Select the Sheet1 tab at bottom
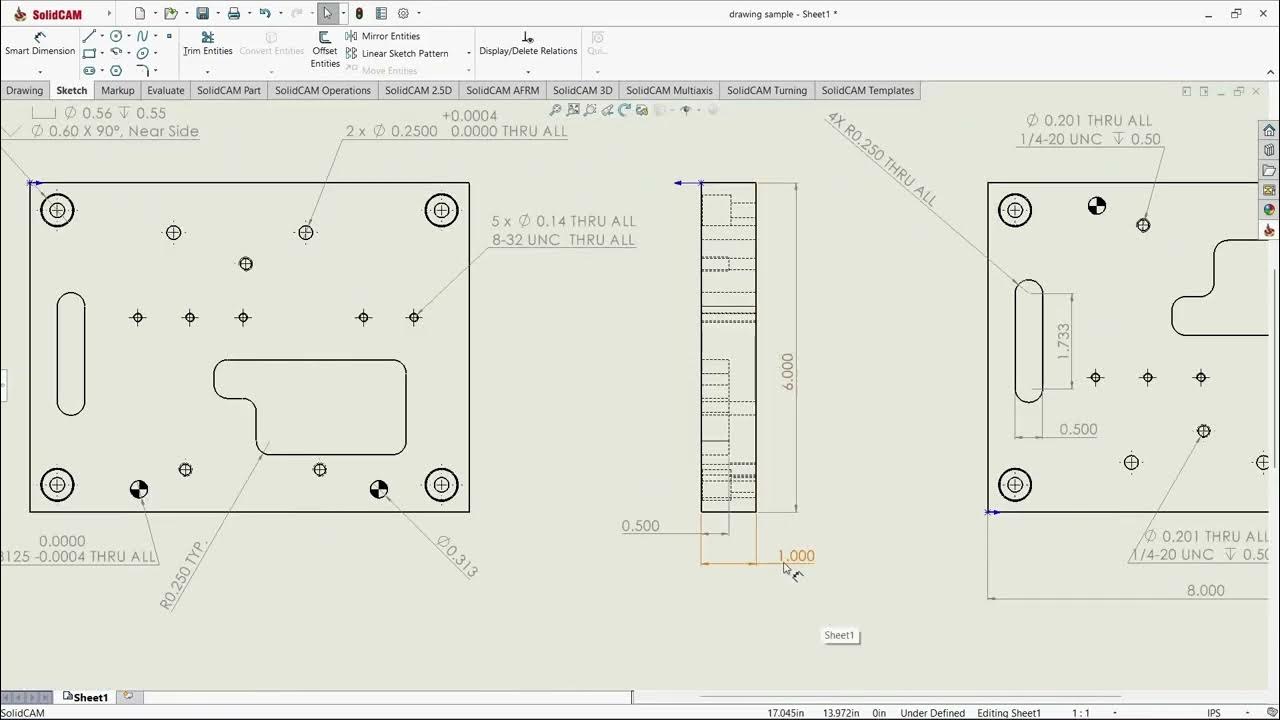The height and width of the screenshot is (720, 1280). point(85,697)
